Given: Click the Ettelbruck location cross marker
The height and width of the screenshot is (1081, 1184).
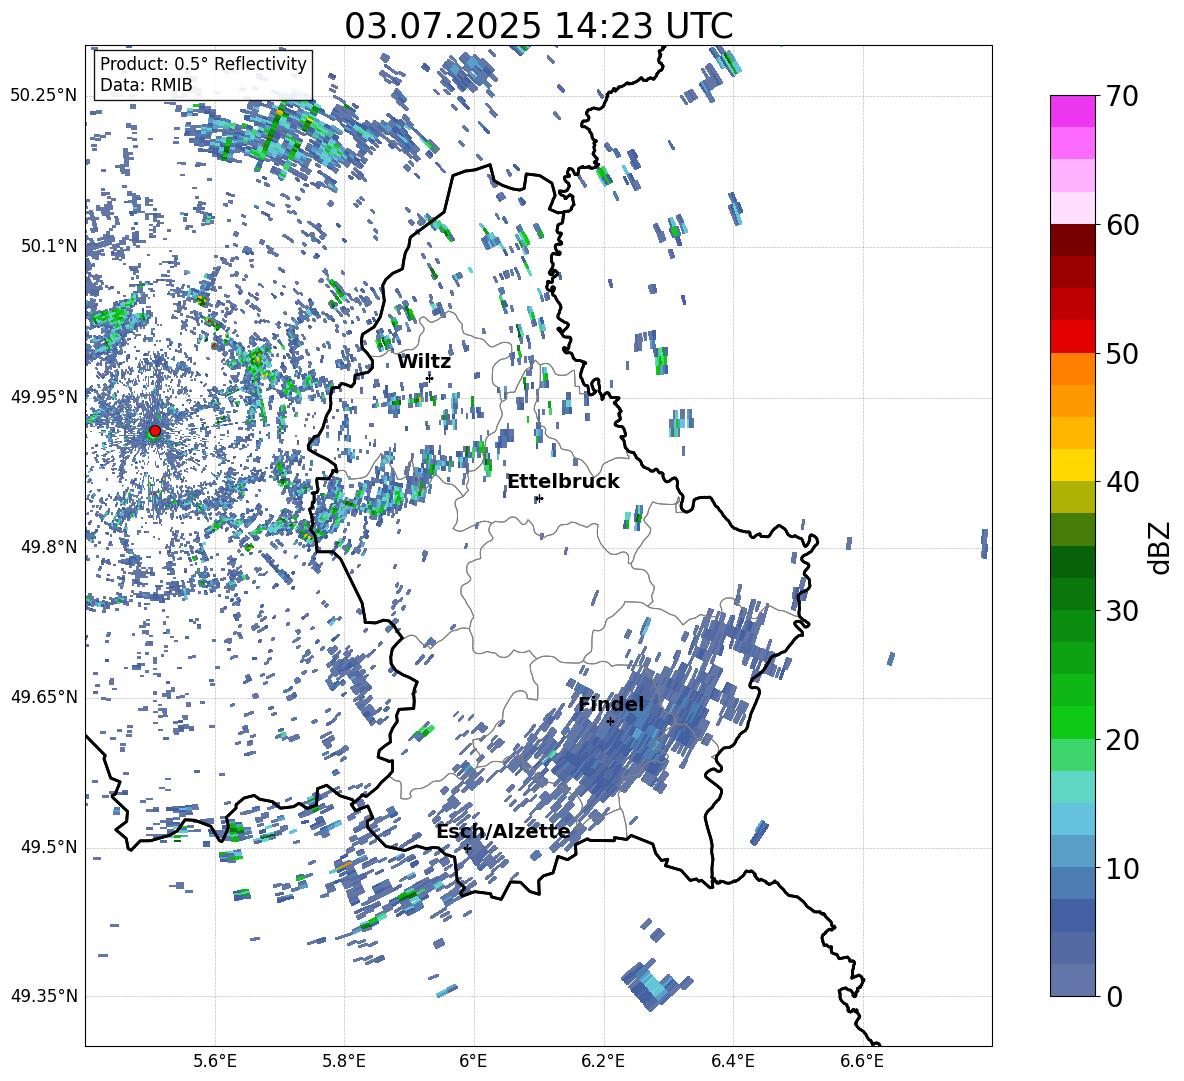Looking at the screenshot, I should tap(538, 498).
